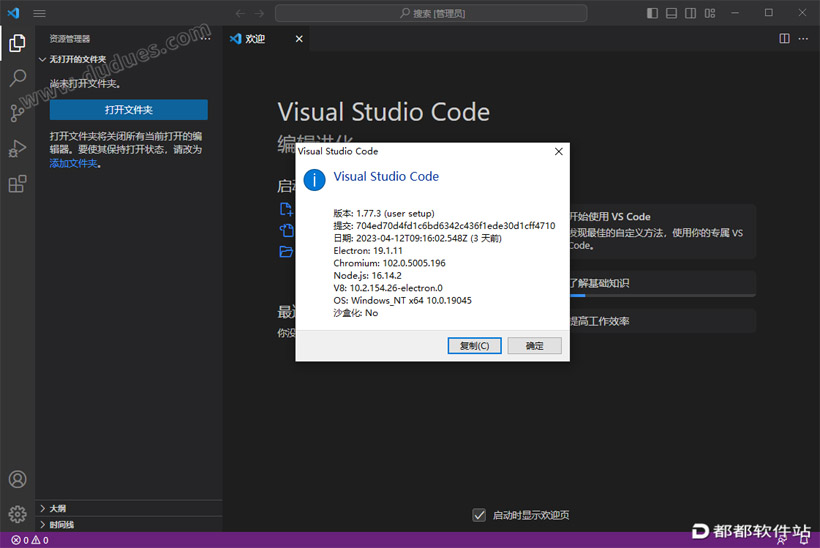Image resolution: width=820 pixels, height=548 pixels.
Task: Click the commit hash line in dialog
Action: pyautogui.click(x=445, y=226)
